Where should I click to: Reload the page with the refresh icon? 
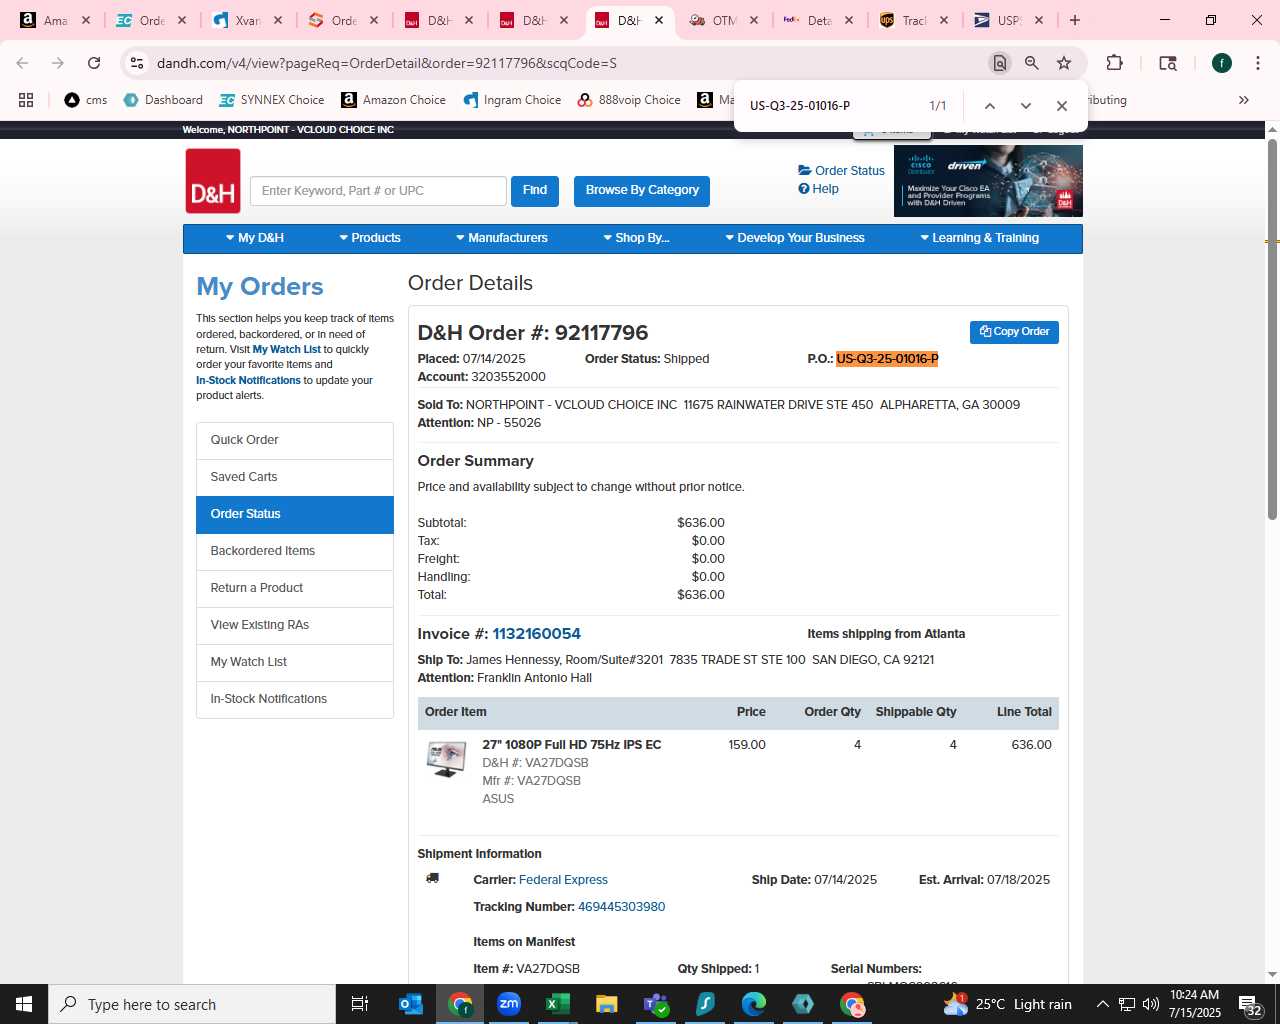[94, 63]
